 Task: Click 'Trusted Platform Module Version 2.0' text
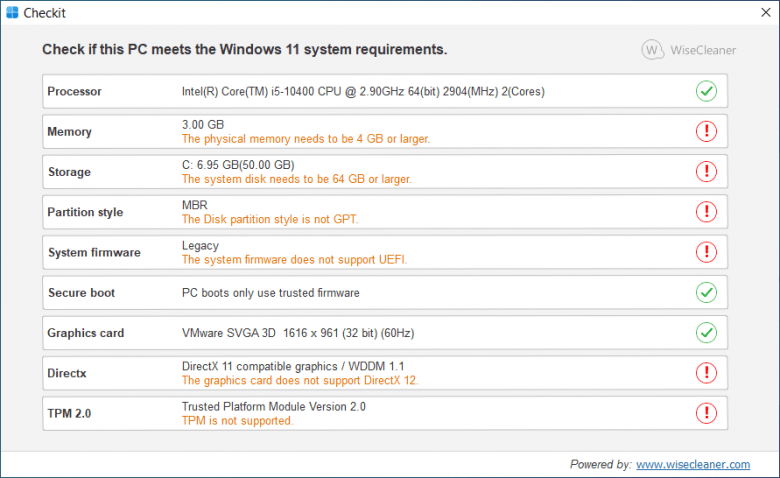274,407
